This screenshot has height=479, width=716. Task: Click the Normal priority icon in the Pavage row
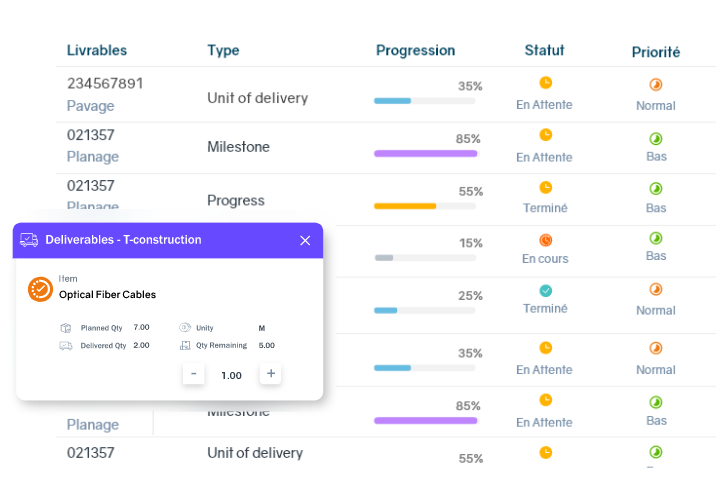[x=656, y=85]
